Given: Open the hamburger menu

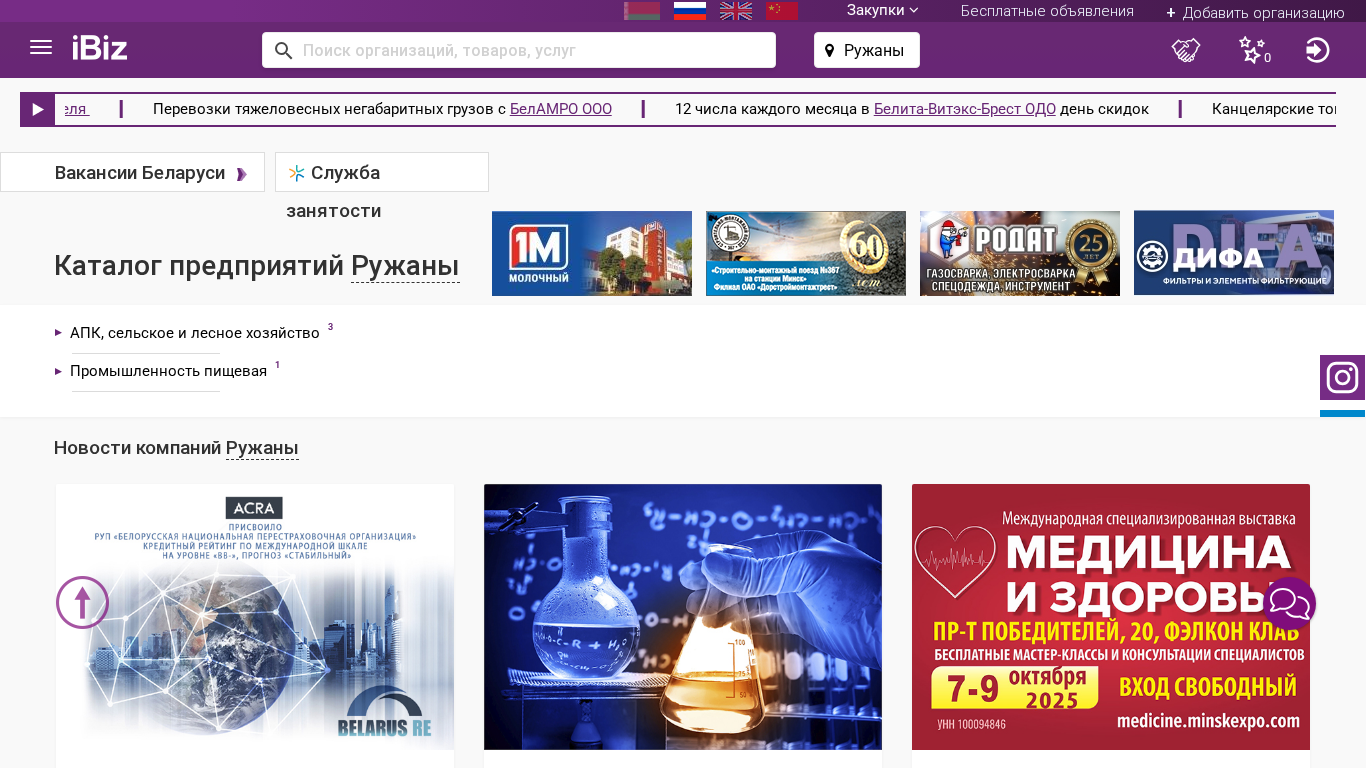Looking at the screenshot, I should tap(41, 48).
